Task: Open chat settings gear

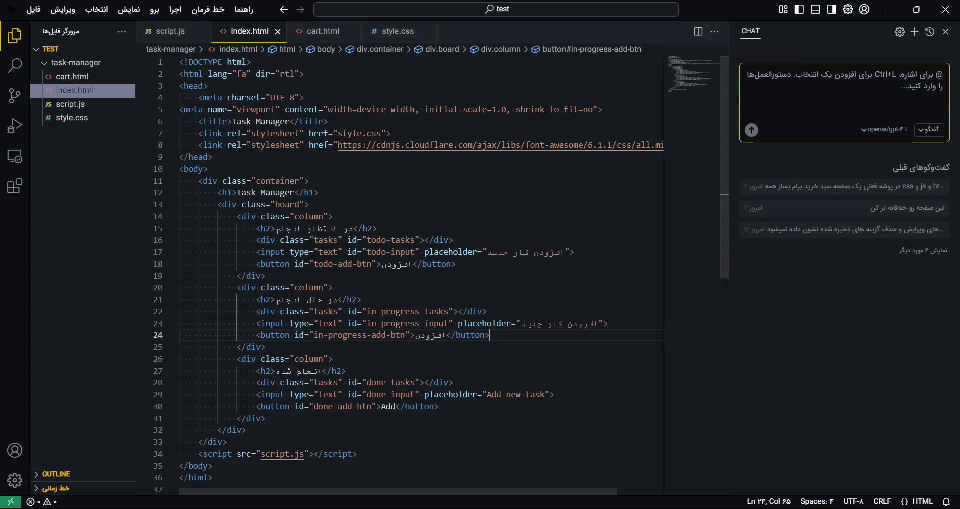Action: (899, 32)
